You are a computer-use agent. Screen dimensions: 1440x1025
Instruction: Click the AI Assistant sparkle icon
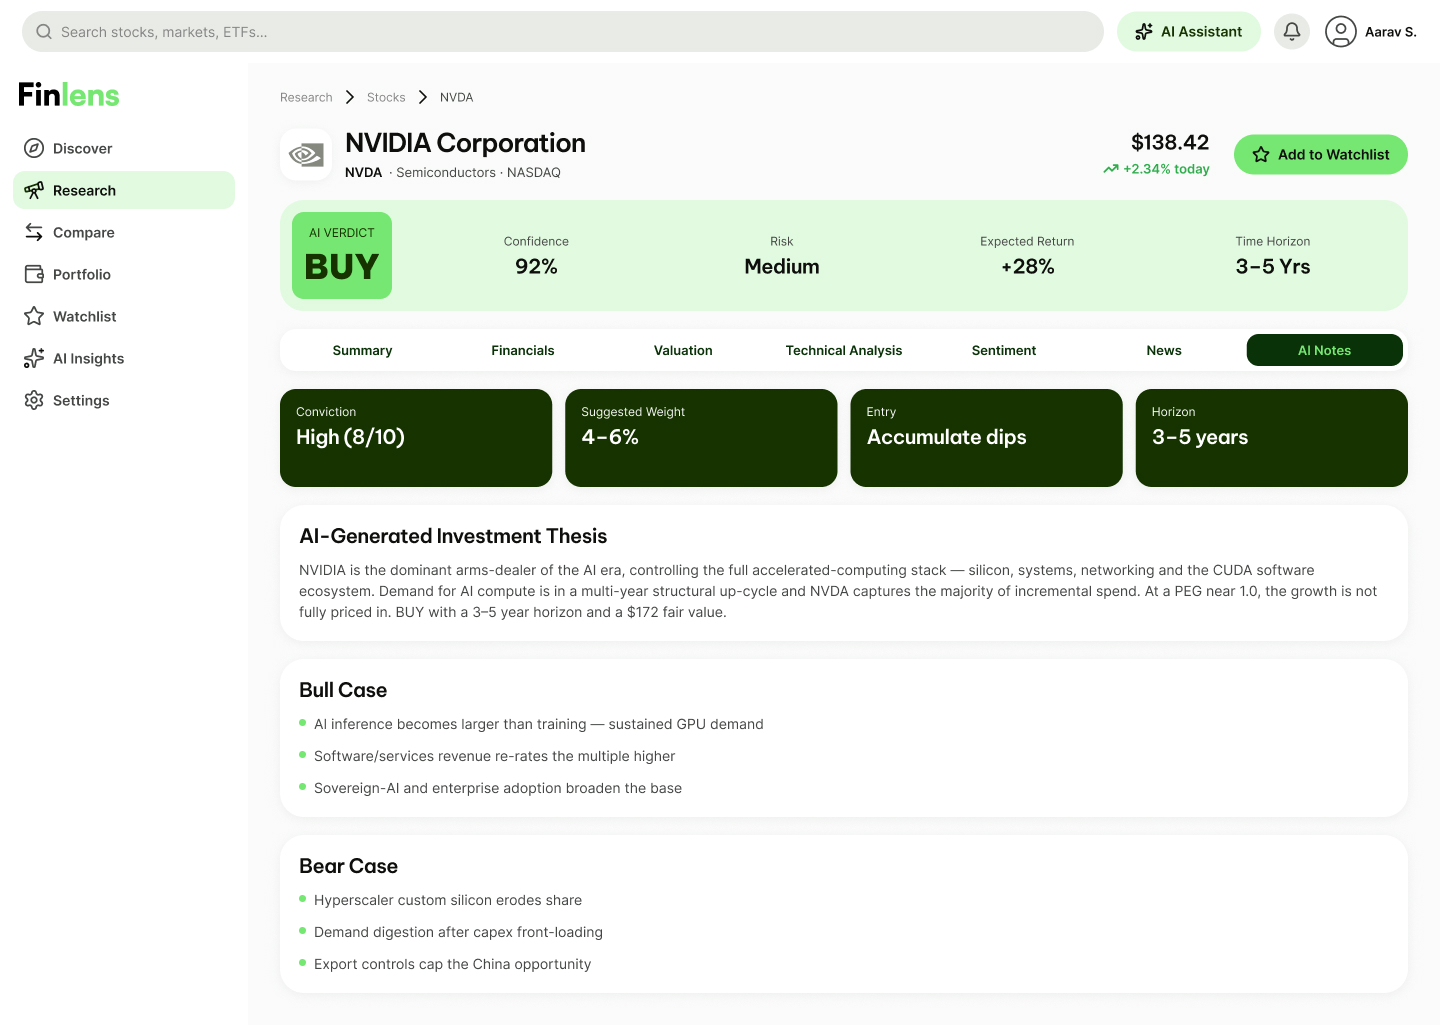tap(1144, 32)
